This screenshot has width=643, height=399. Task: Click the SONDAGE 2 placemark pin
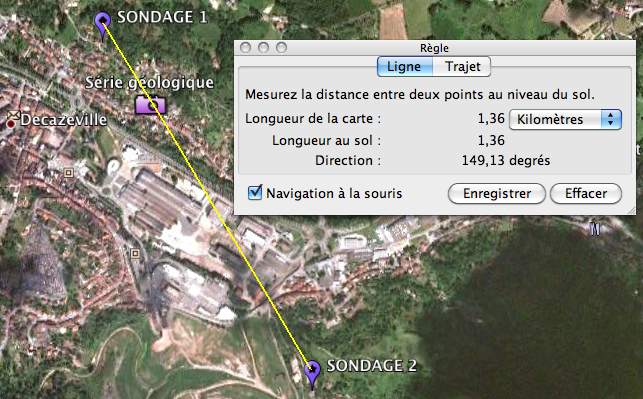click(312, 374)
